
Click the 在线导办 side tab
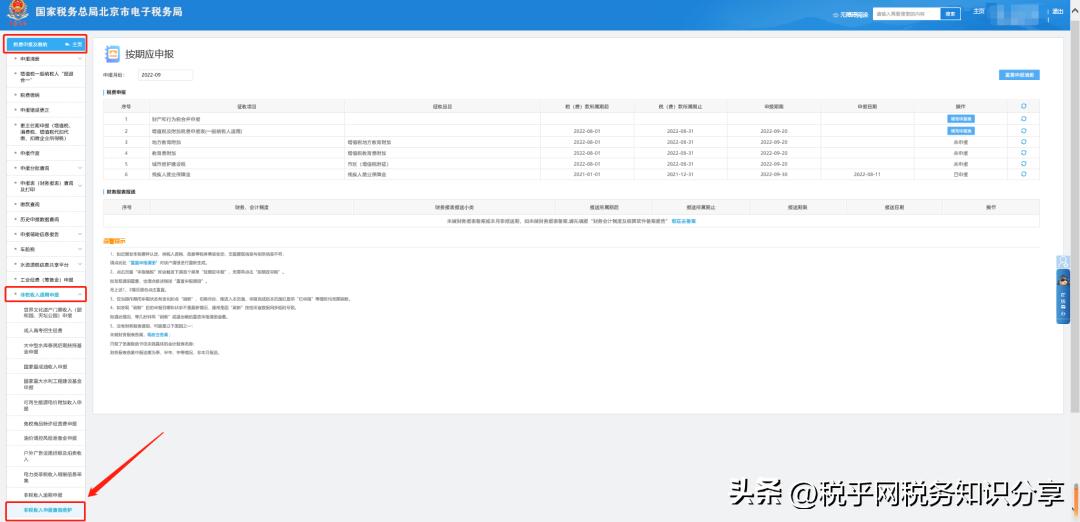(x=1063, y=296)
